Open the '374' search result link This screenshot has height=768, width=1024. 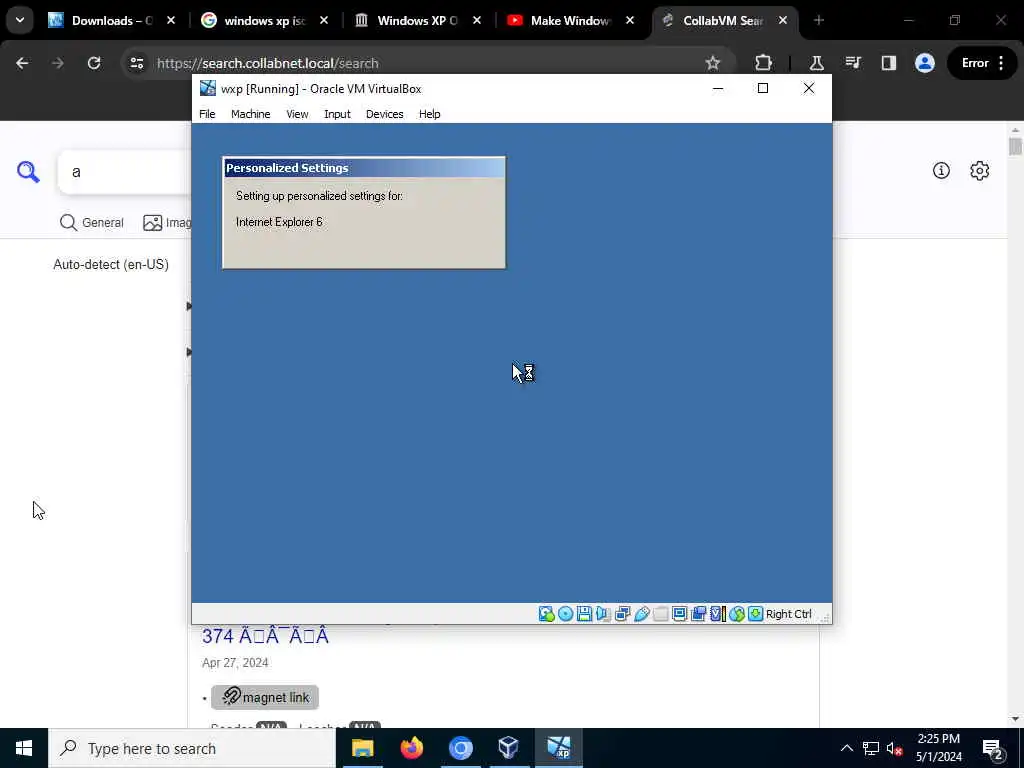265,635
